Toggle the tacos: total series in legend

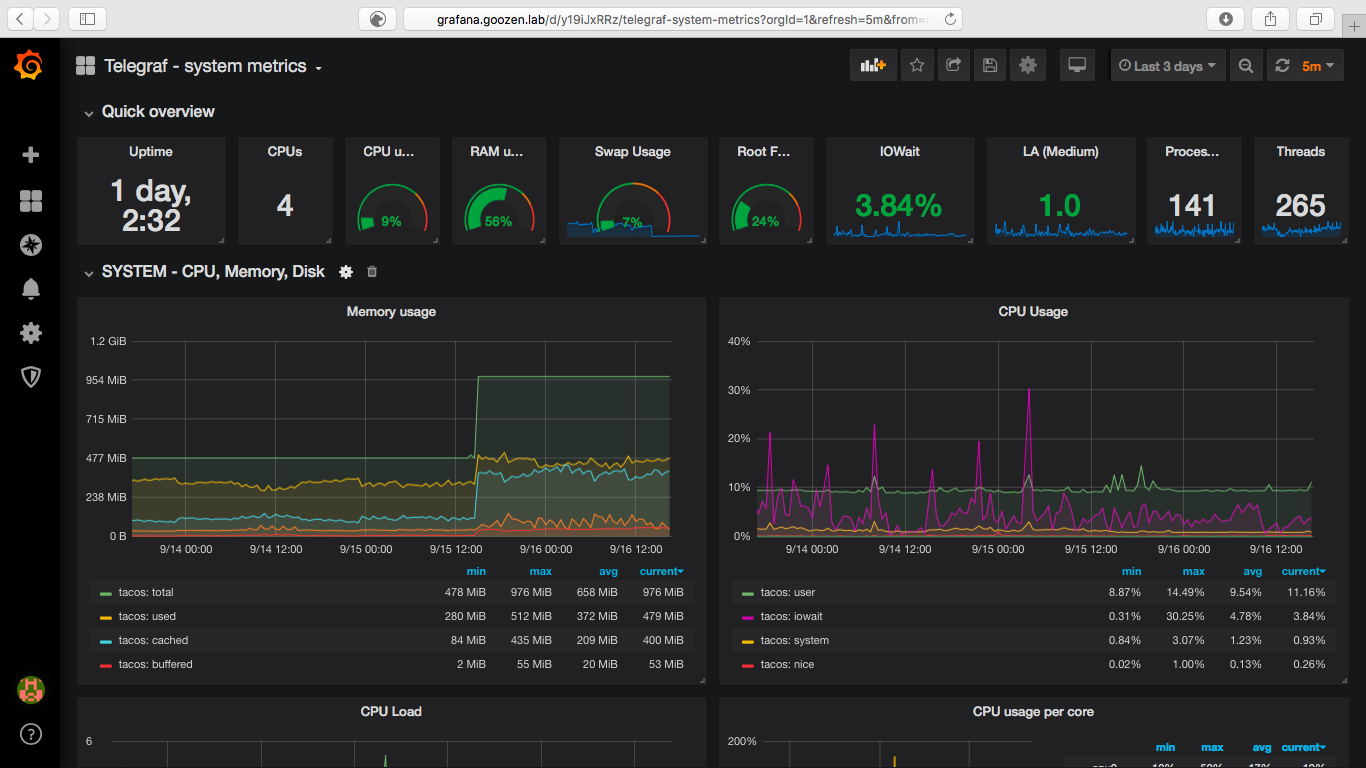coord(145,592)
